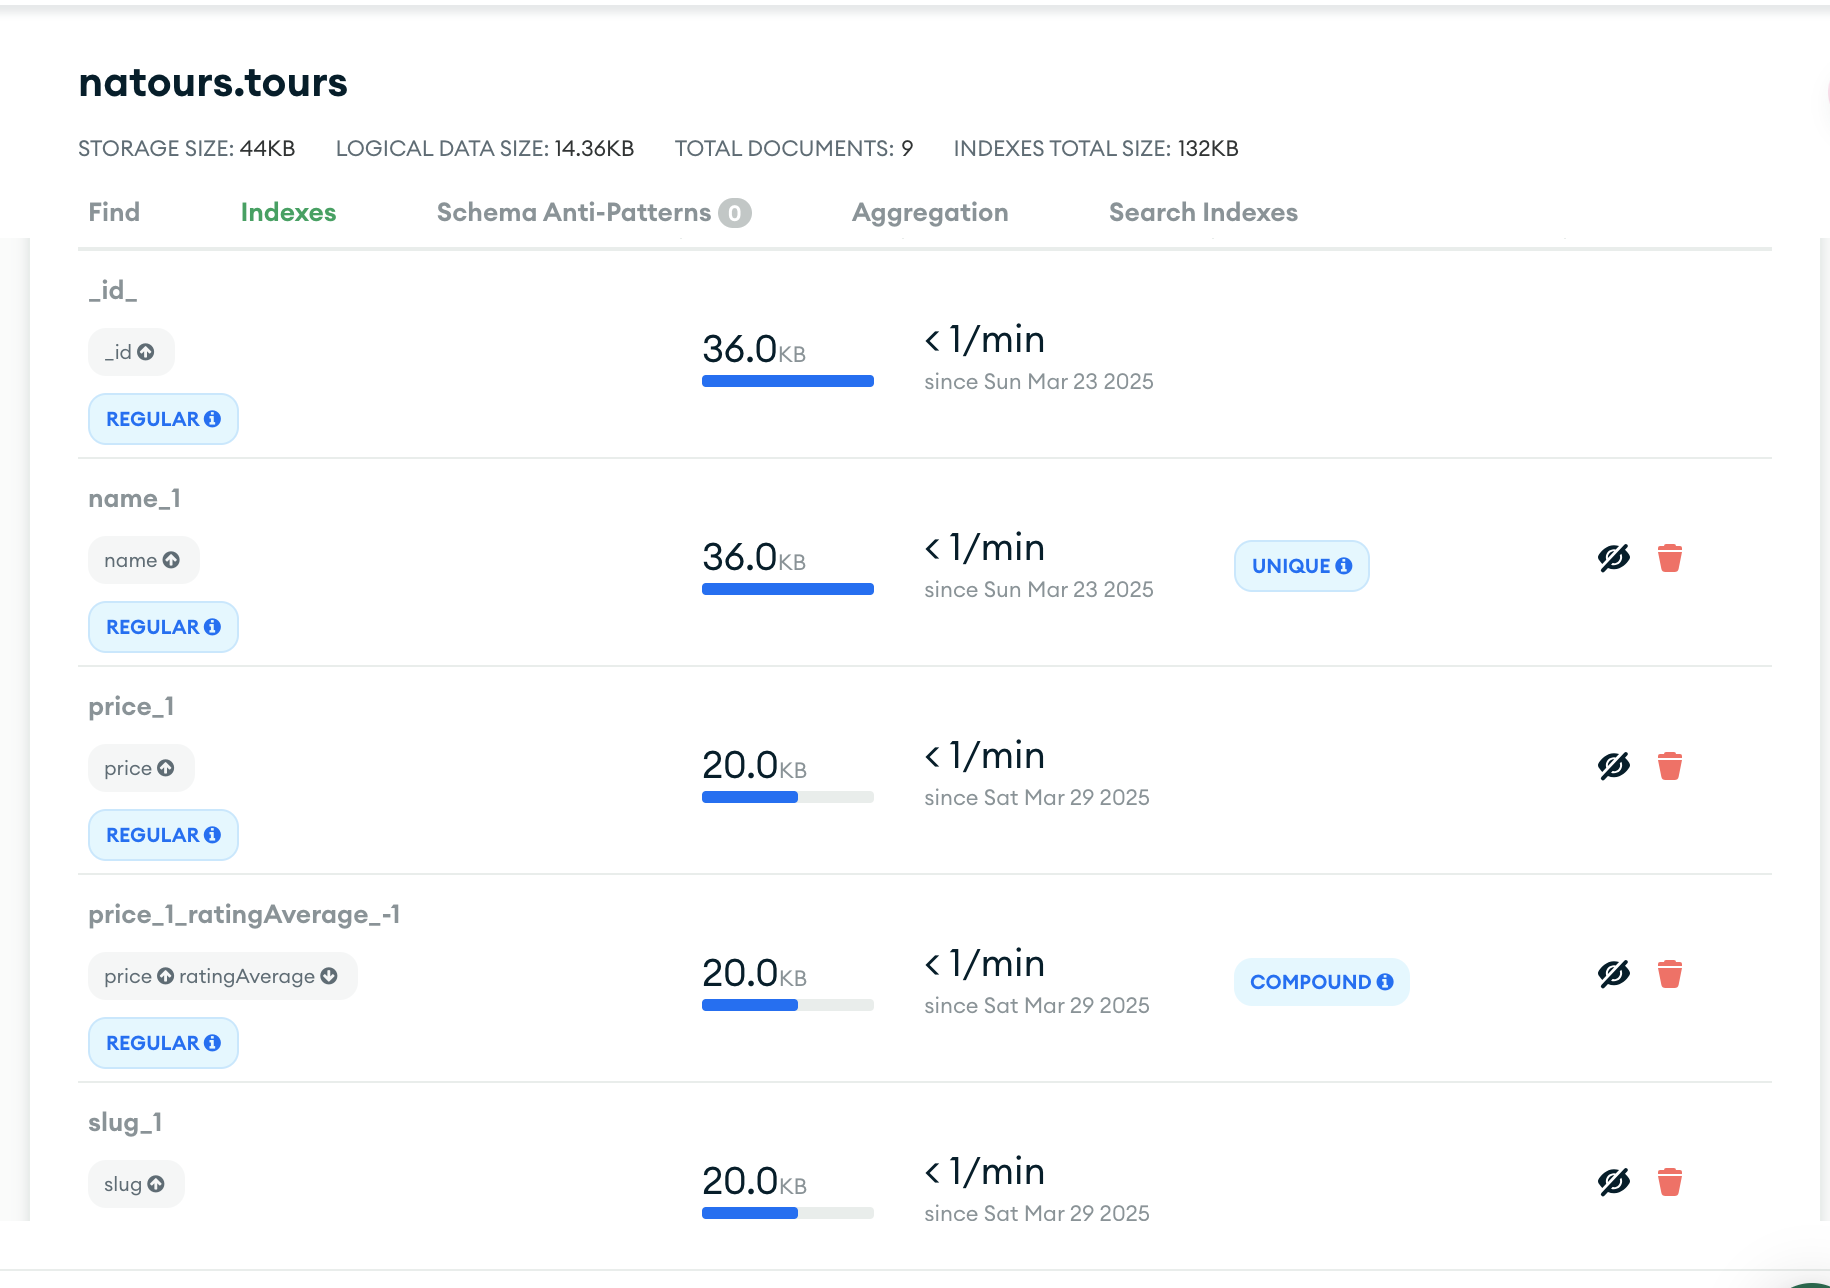Click the REGULAR badge under price_1 index
Screen dimensions: 1830x1288
click(163, 835)
